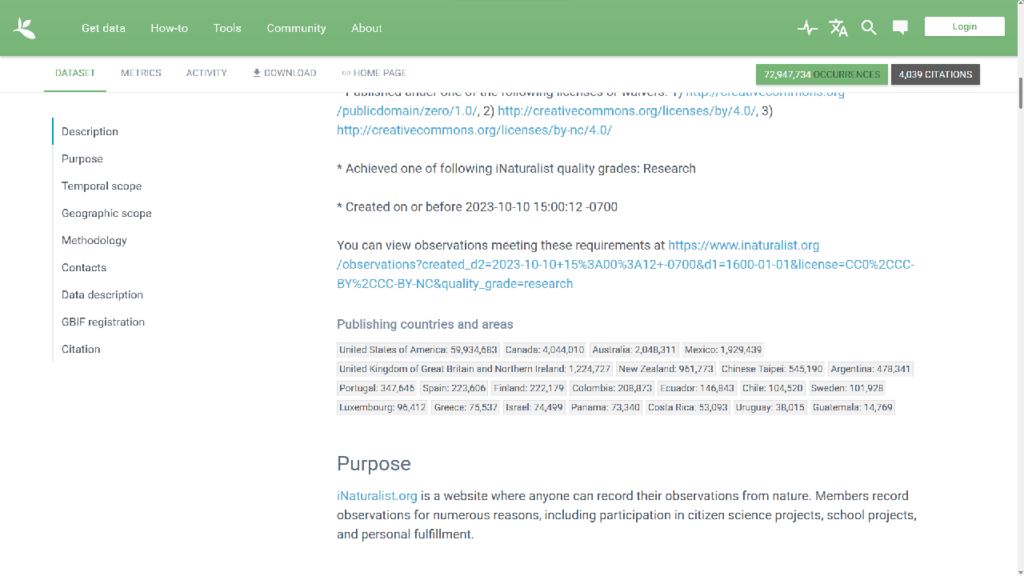Click the Portugal country tag

tap(377, 388)
